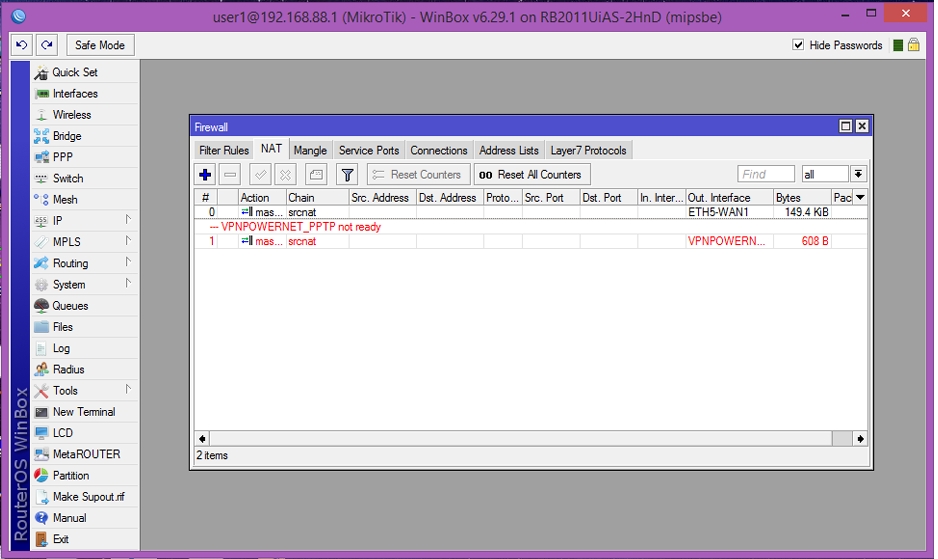The width and height of the screenshot is (938, 559).
Task: Click Reset All Counters button
Action: pyautogui.click(x=532, y=175)
